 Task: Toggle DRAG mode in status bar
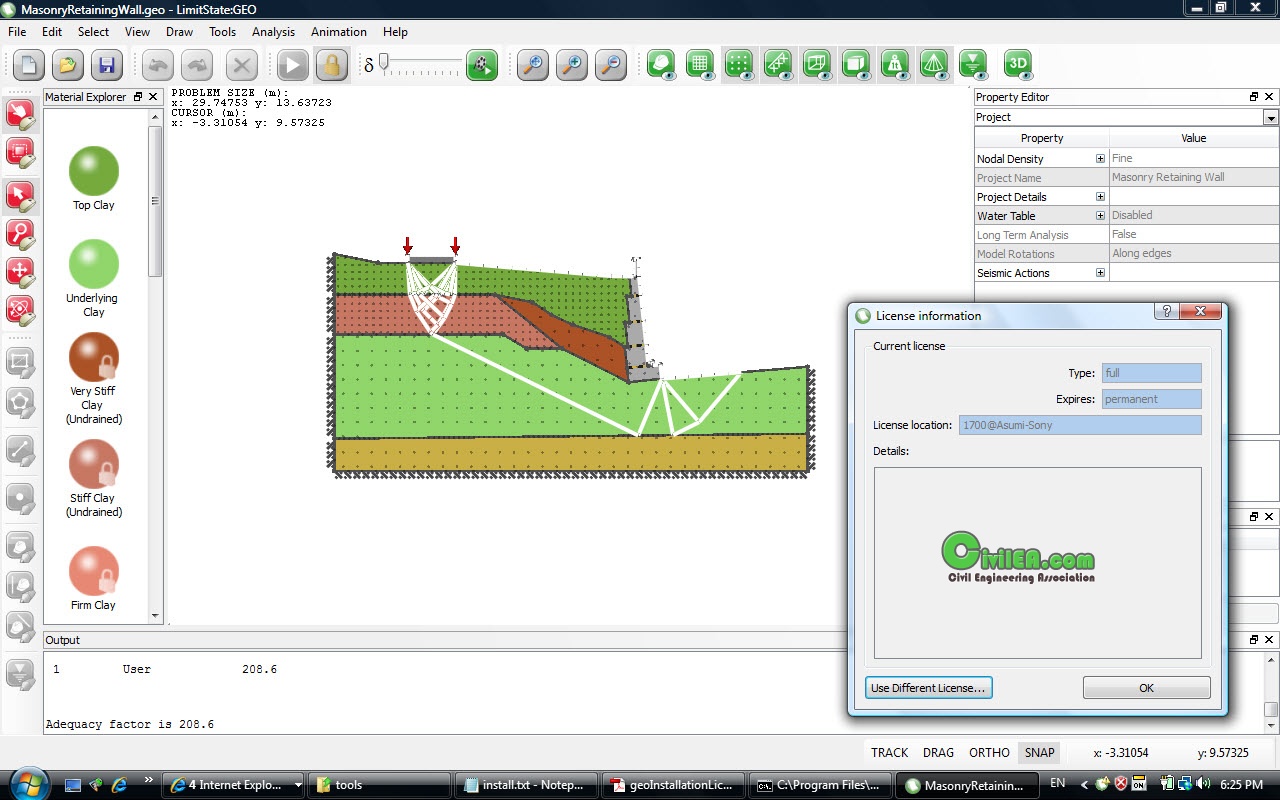pyautogui.click(x=938, y=753)
